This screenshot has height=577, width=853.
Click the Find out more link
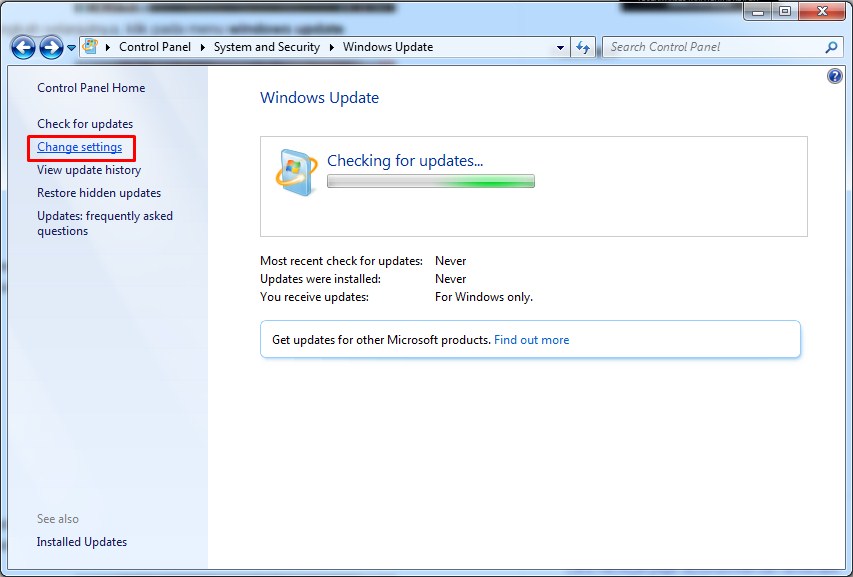(x=531, y=340)
